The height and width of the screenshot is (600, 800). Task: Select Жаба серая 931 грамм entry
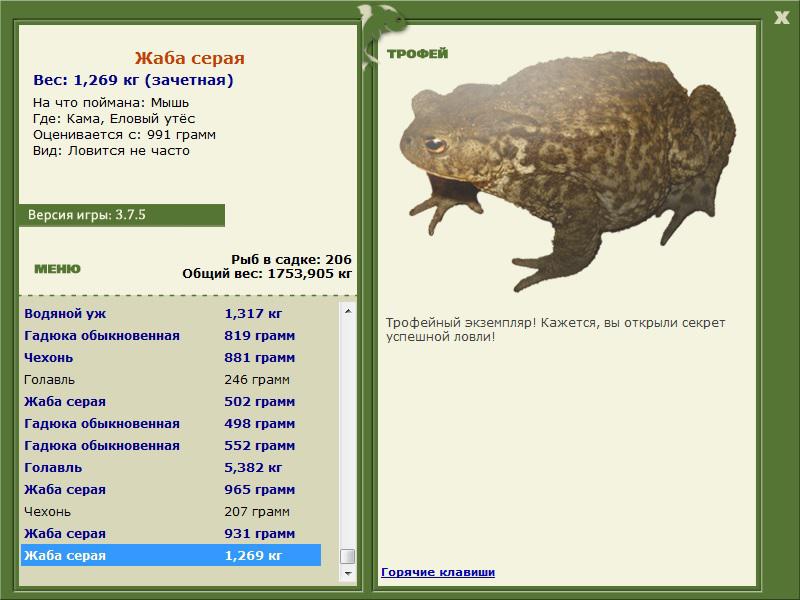click(171, 533)
